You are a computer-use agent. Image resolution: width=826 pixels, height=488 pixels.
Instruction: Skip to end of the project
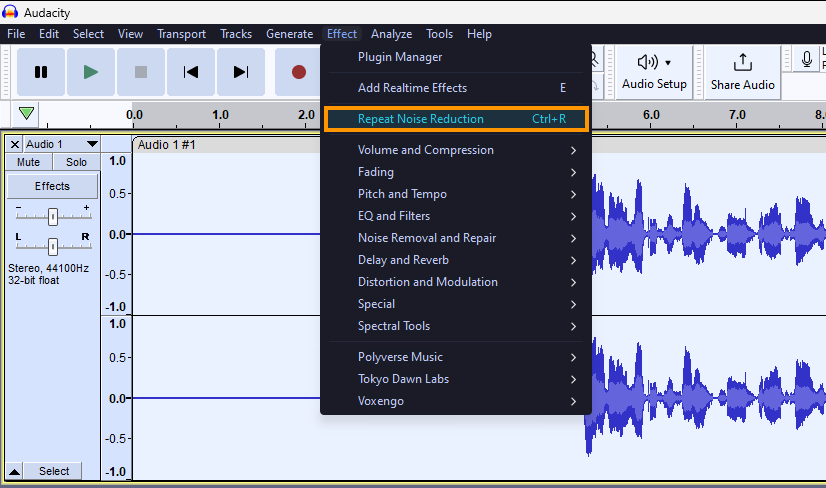pyautogui.click(x=241, y=72)
